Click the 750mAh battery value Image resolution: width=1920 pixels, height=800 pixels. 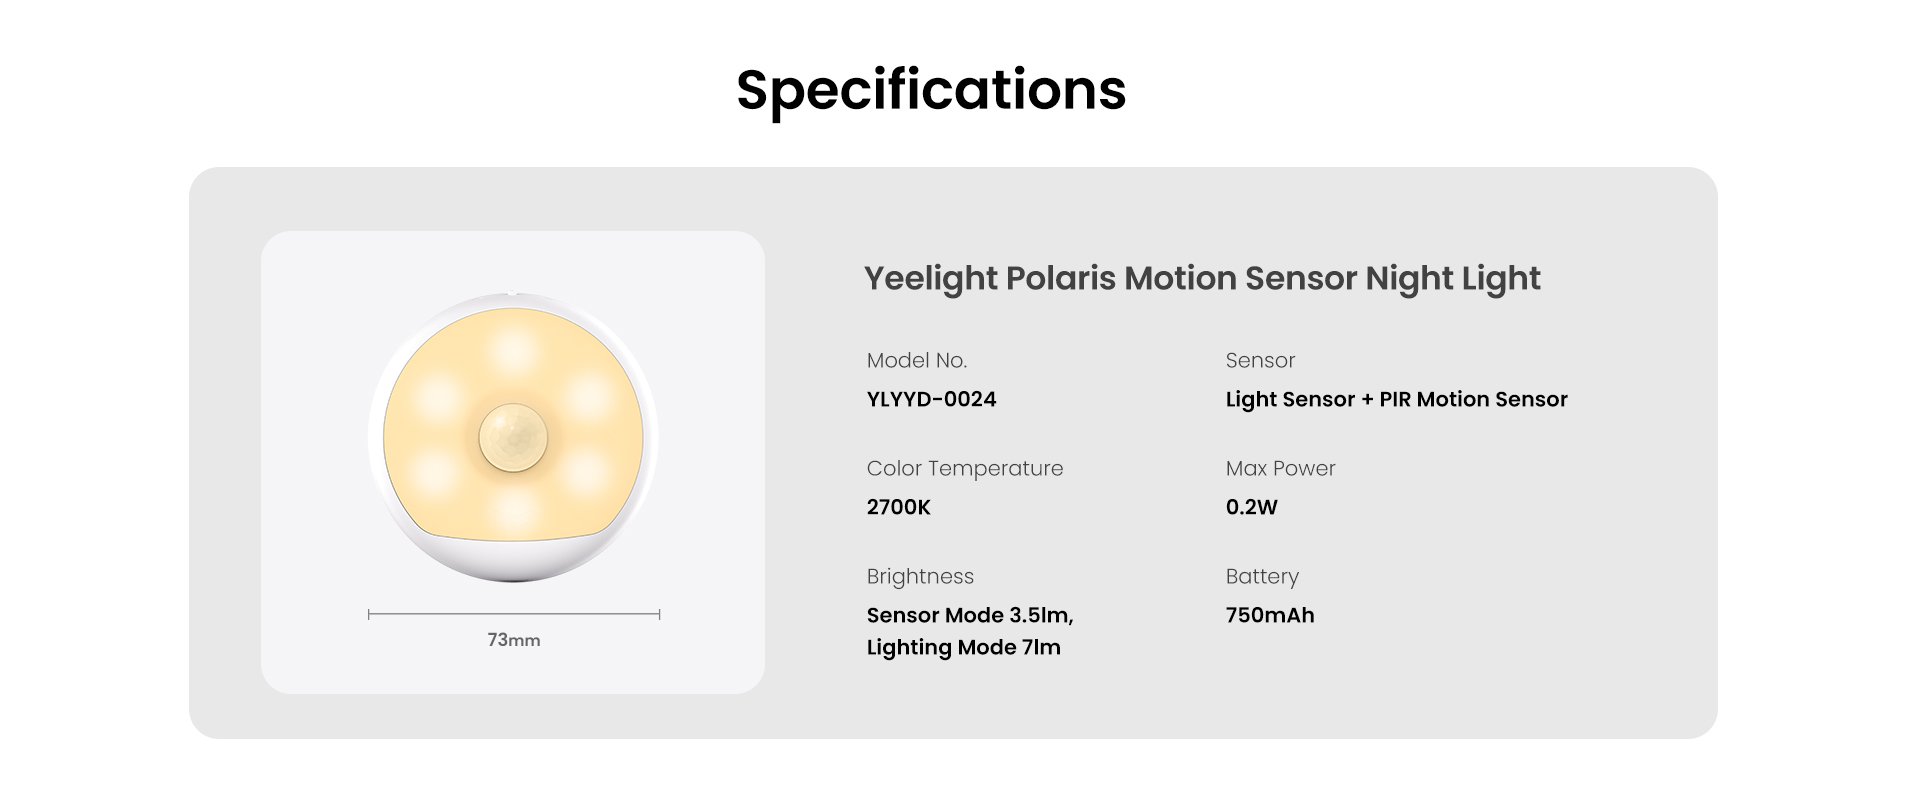coord(1269,615)
